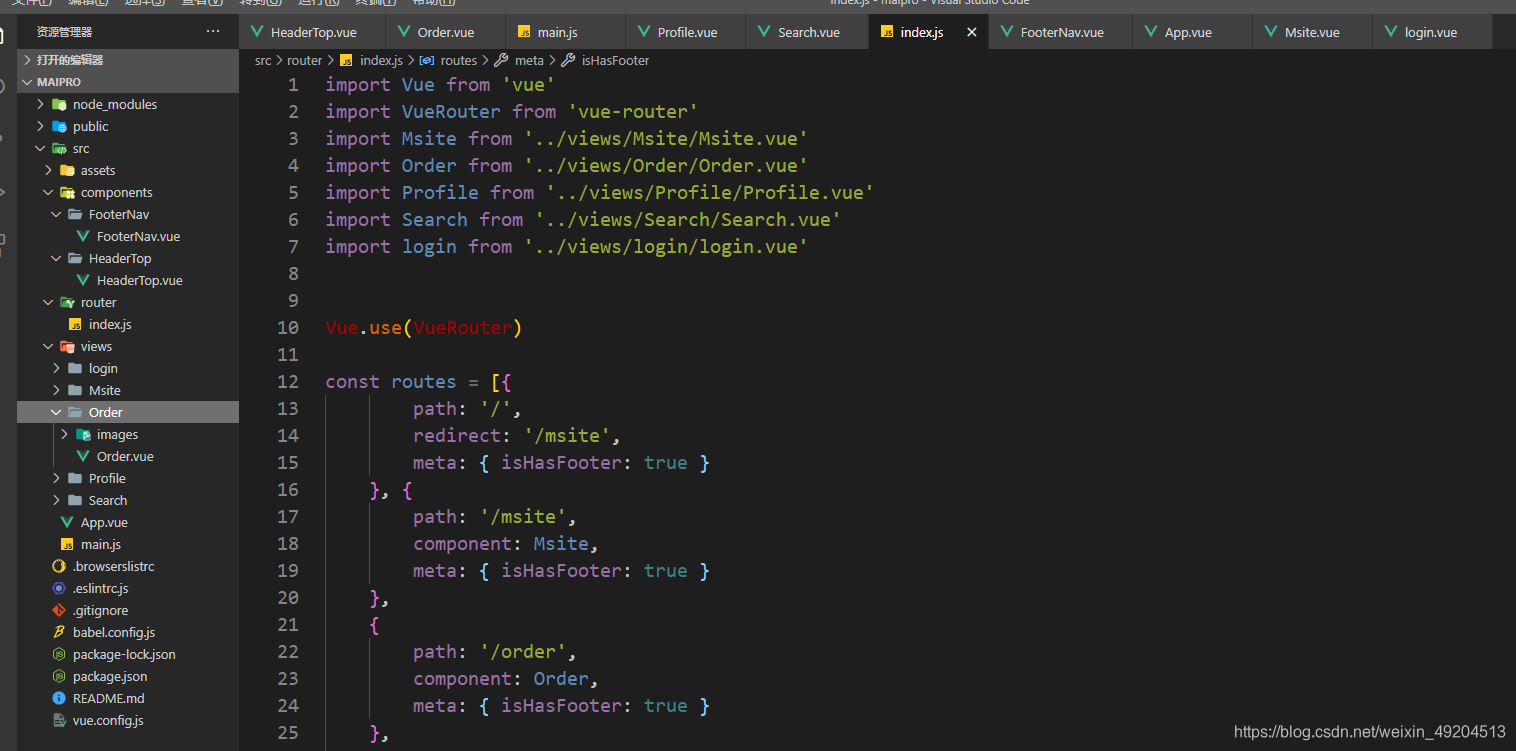Click the .browserslistrc file icon
Screen dimensions: 1516x751
(60, 566)
